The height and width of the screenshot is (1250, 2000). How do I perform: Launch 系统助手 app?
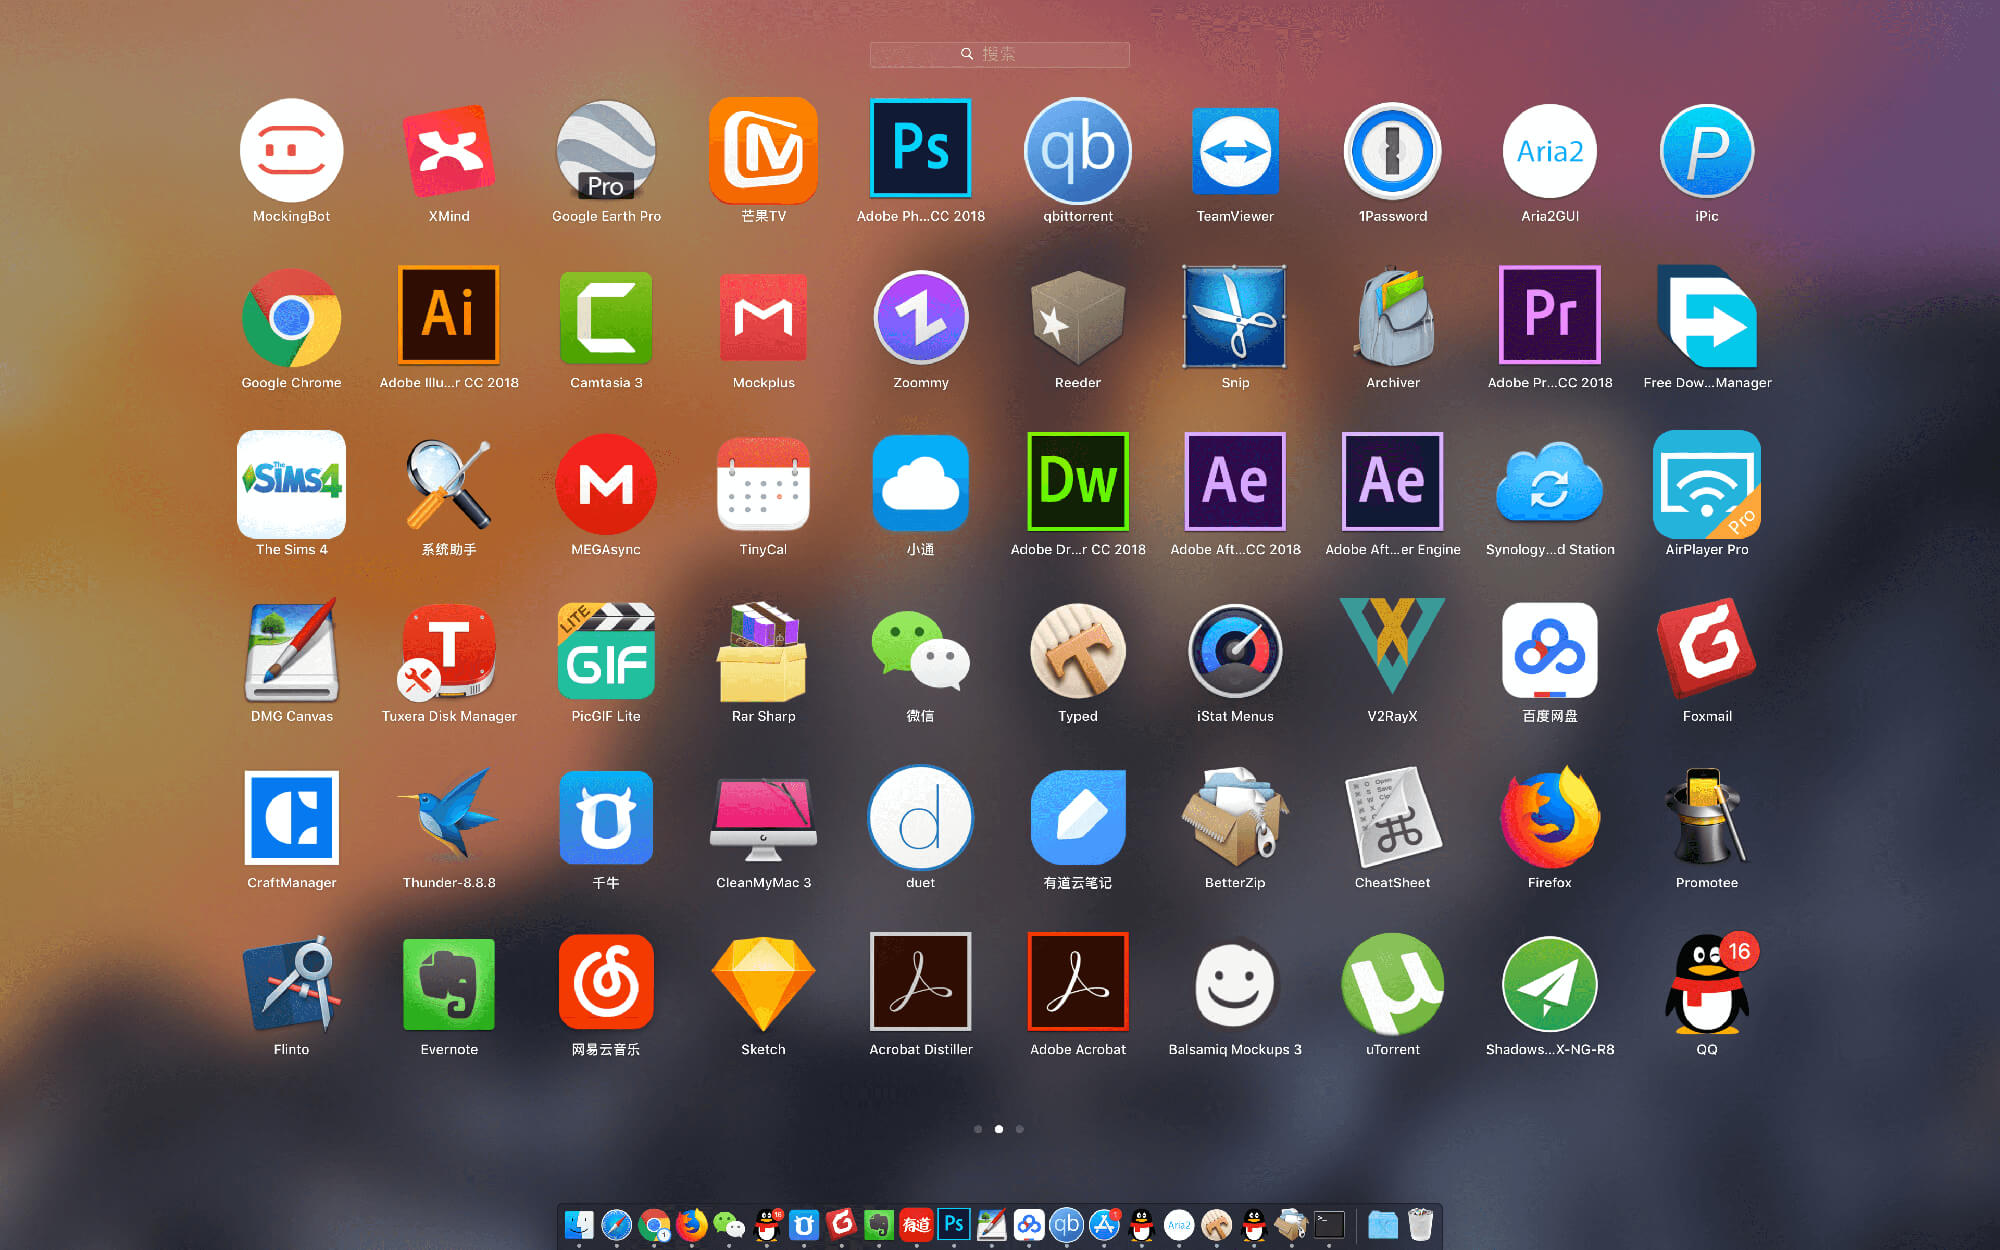449,484
